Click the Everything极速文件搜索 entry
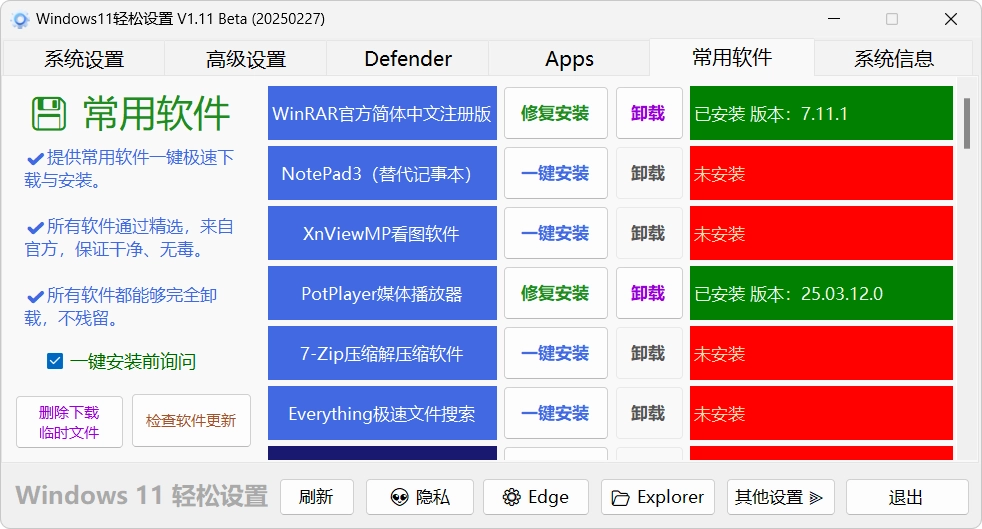 coord(382,414)
